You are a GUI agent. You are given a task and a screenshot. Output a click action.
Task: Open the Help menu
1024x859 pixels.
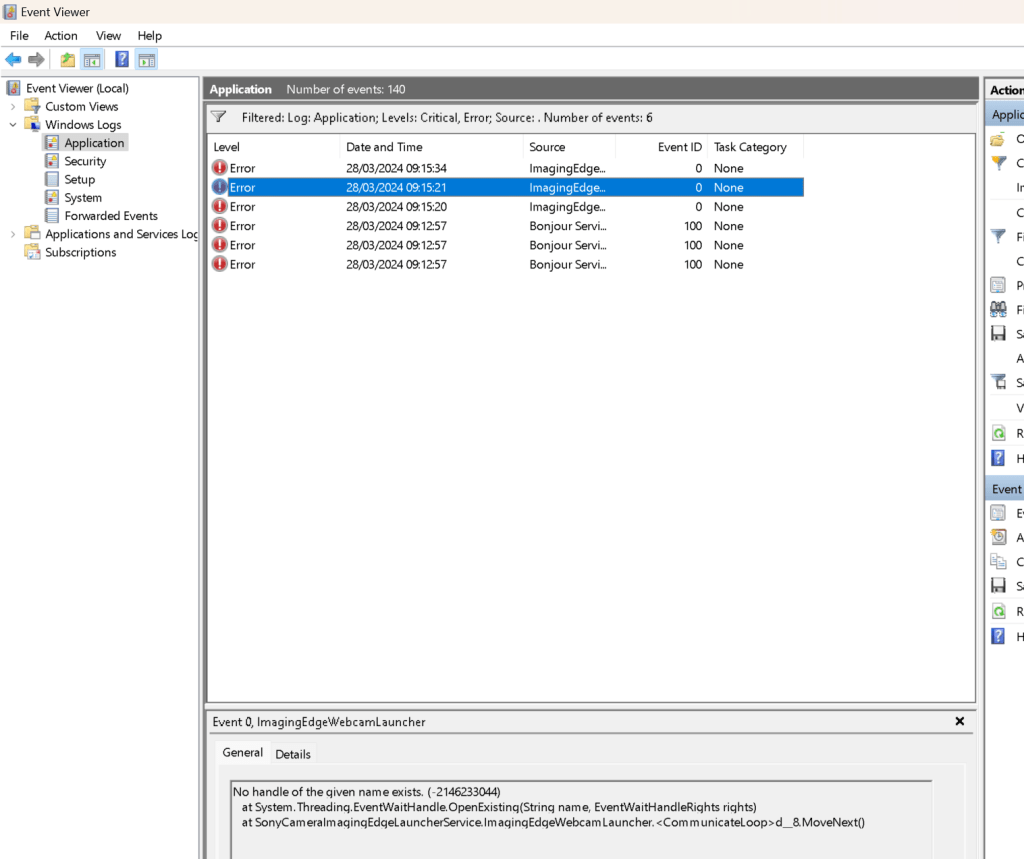click(150, 36)
